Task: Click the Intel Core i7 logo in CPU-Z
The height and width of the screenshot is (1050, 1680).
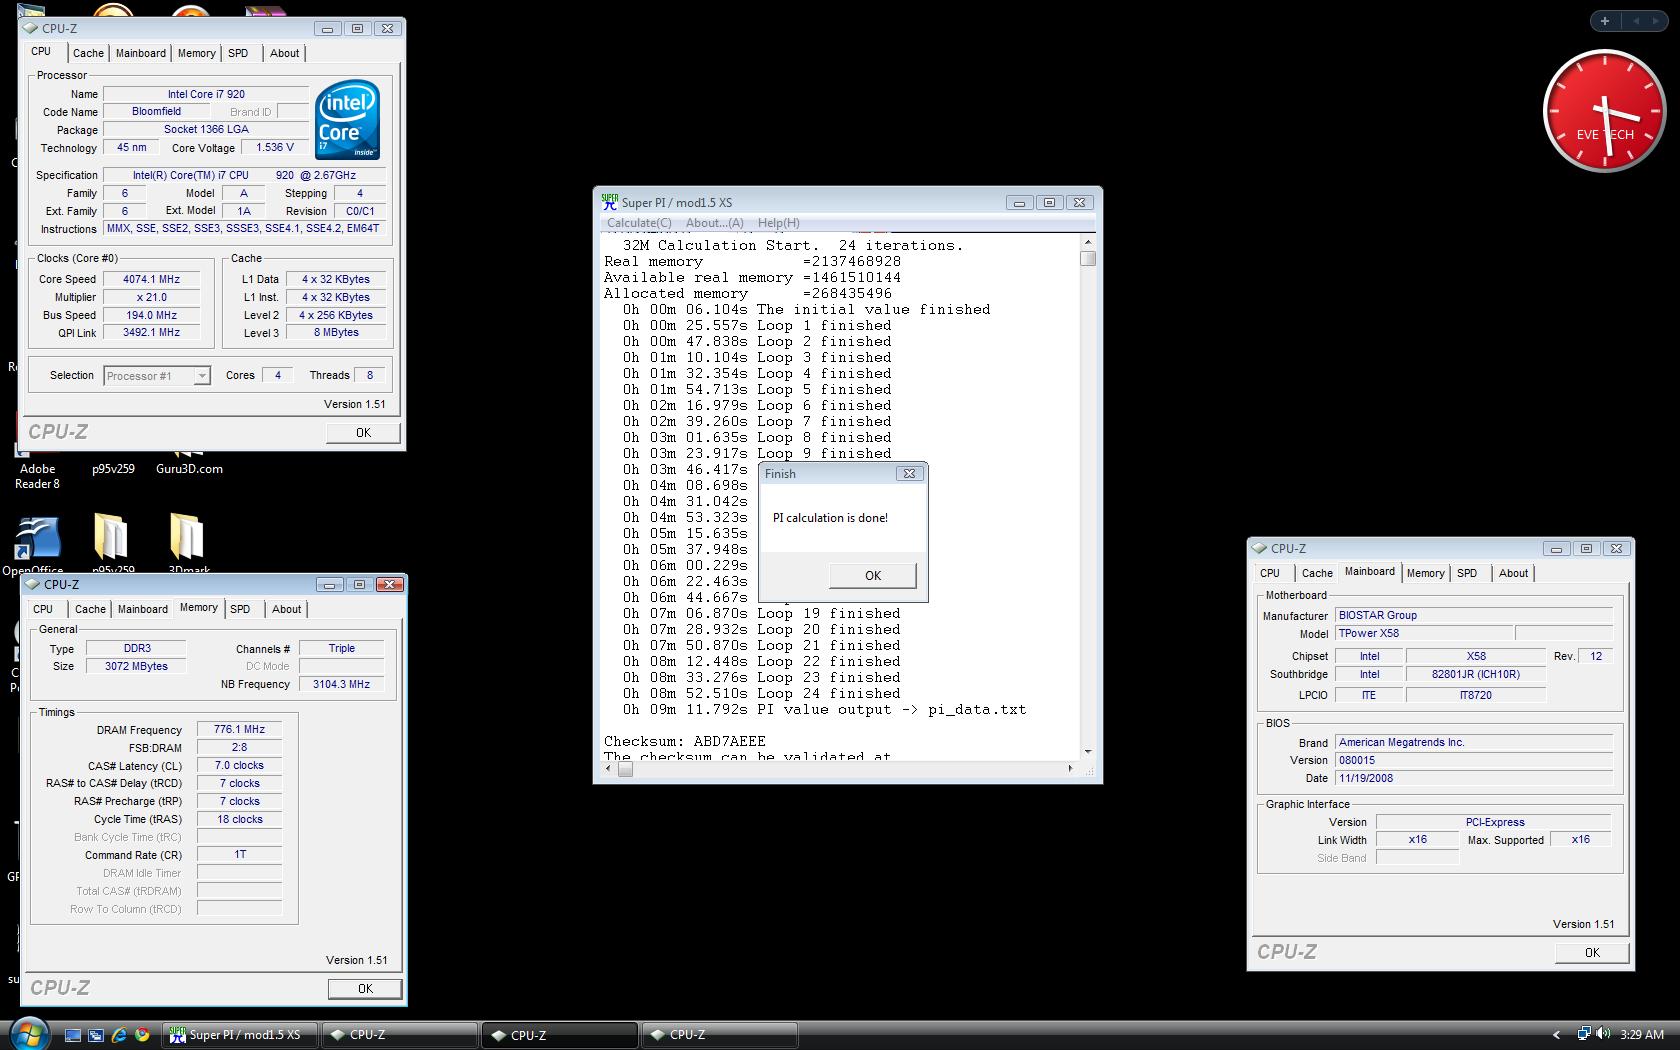Action: 347,120
